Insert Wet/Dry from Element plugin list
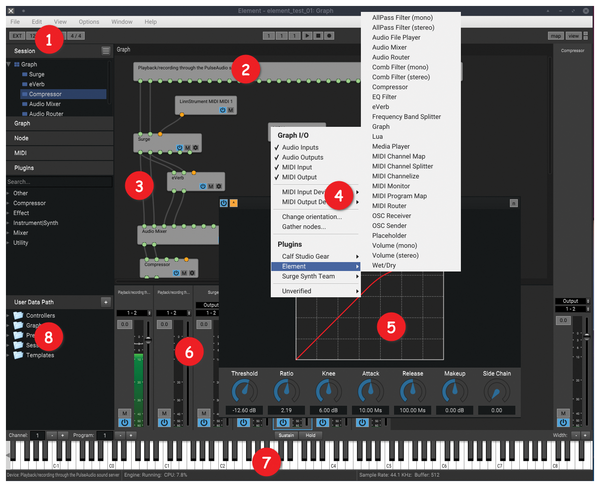The height and width of the screenshot is (487, 600). 384,265
